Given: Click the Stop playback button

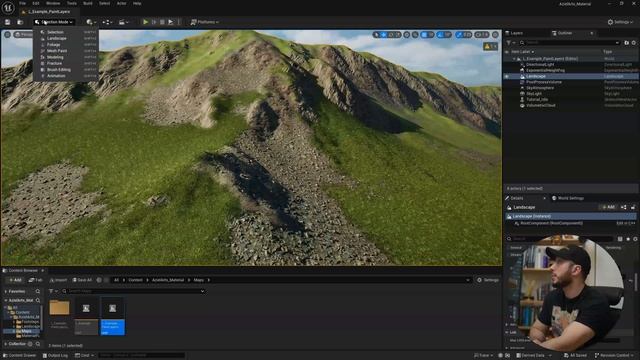Looking at the screenshot, I should click(x=162, y=22).
